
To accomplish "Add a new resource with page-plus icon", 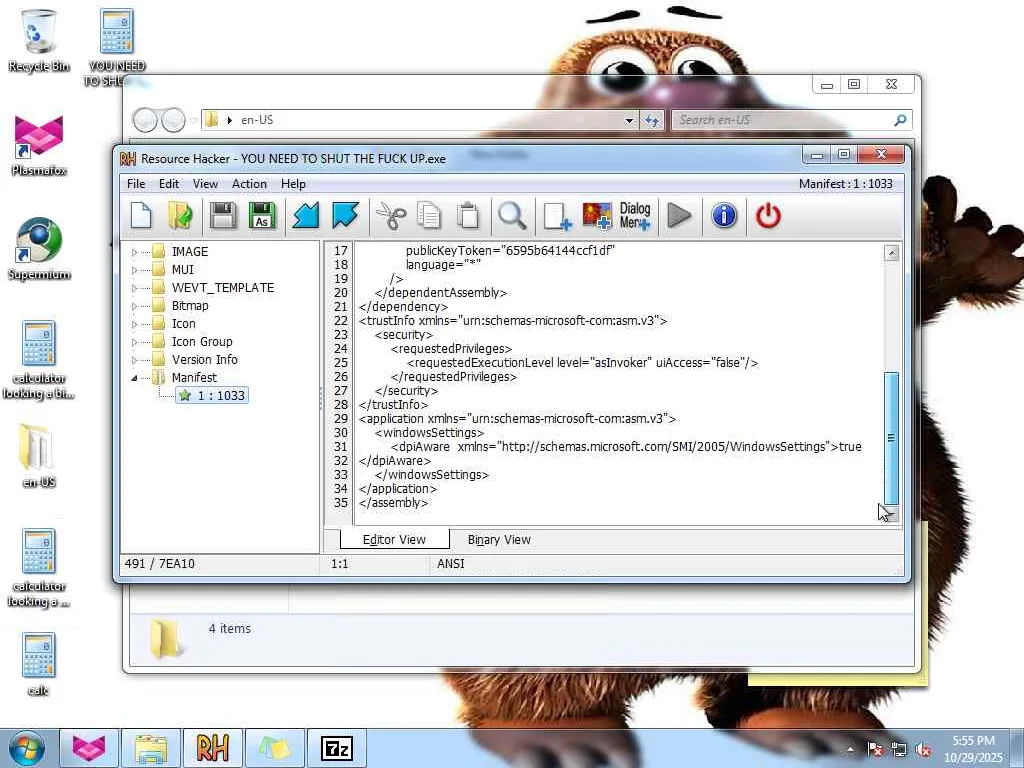I will [x=557, y=216].
